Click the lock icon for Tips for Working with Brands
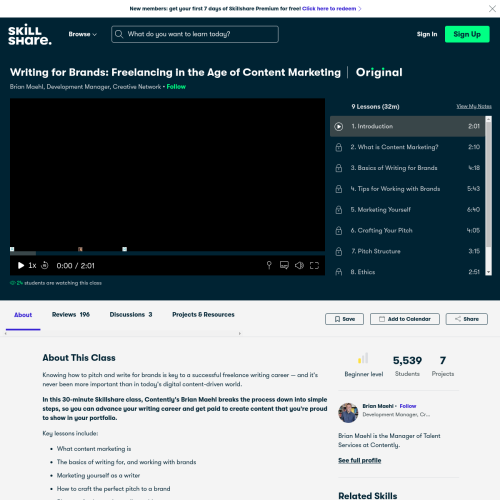 [x=339, y=189]
